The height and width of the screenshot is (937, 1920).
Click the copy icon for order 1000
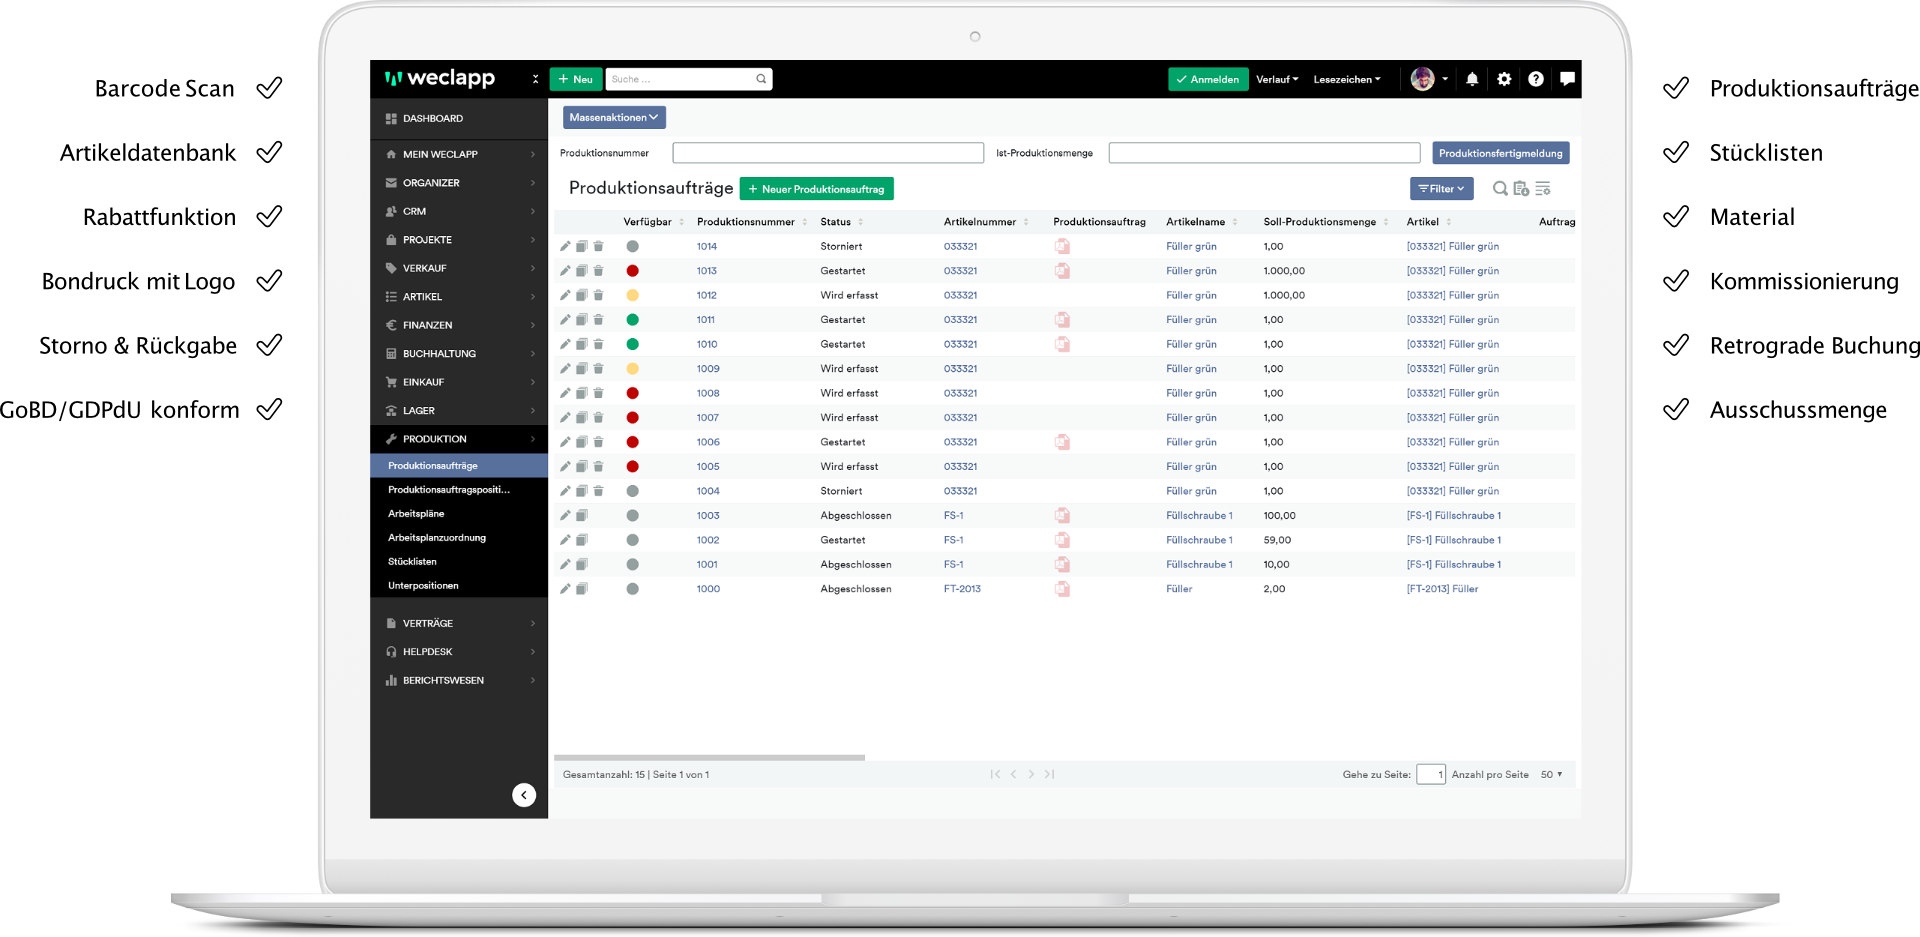[x=581, y=589]
